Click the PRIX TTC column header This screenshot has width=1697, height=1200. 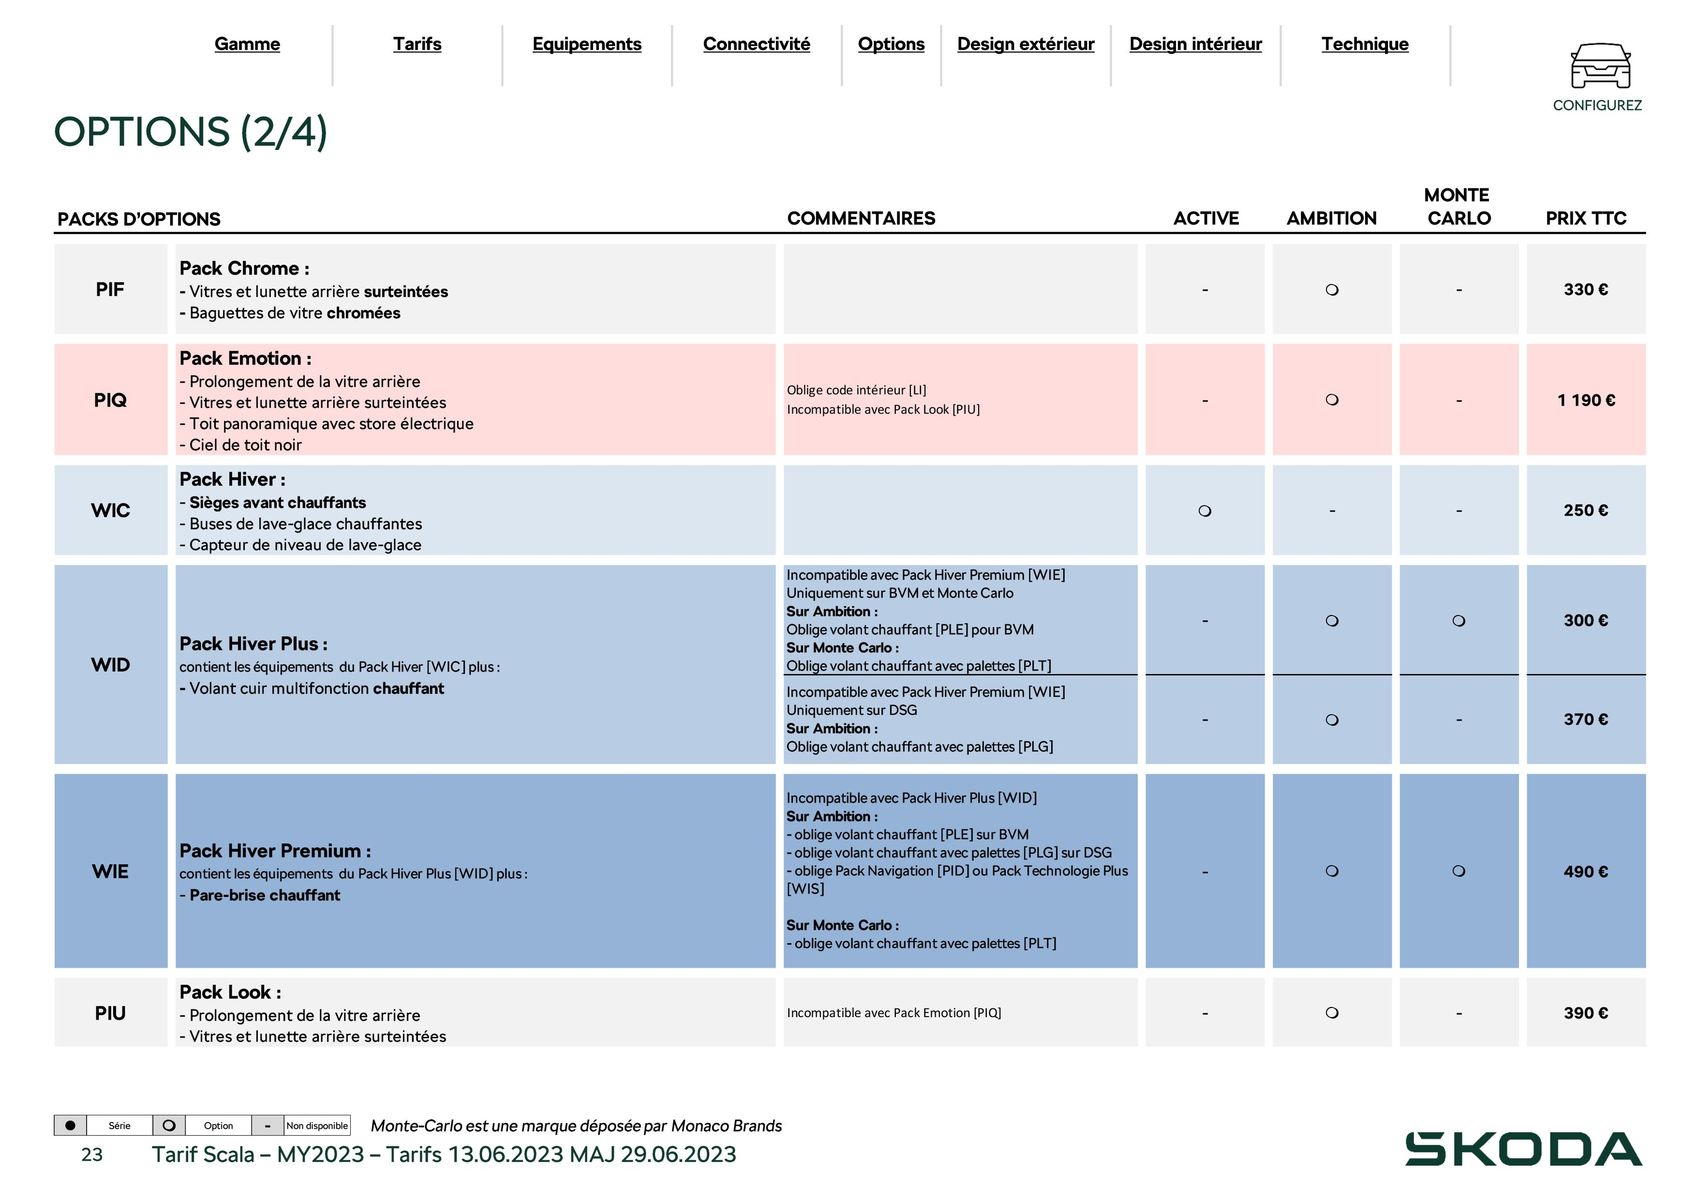tap(1586, 218)
